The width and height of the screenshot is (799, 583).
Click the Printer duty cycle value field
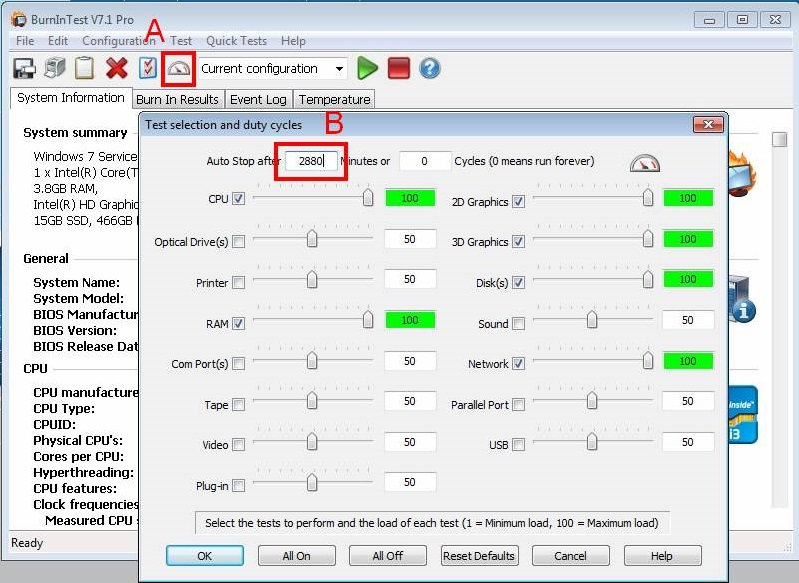click(410, 279)
